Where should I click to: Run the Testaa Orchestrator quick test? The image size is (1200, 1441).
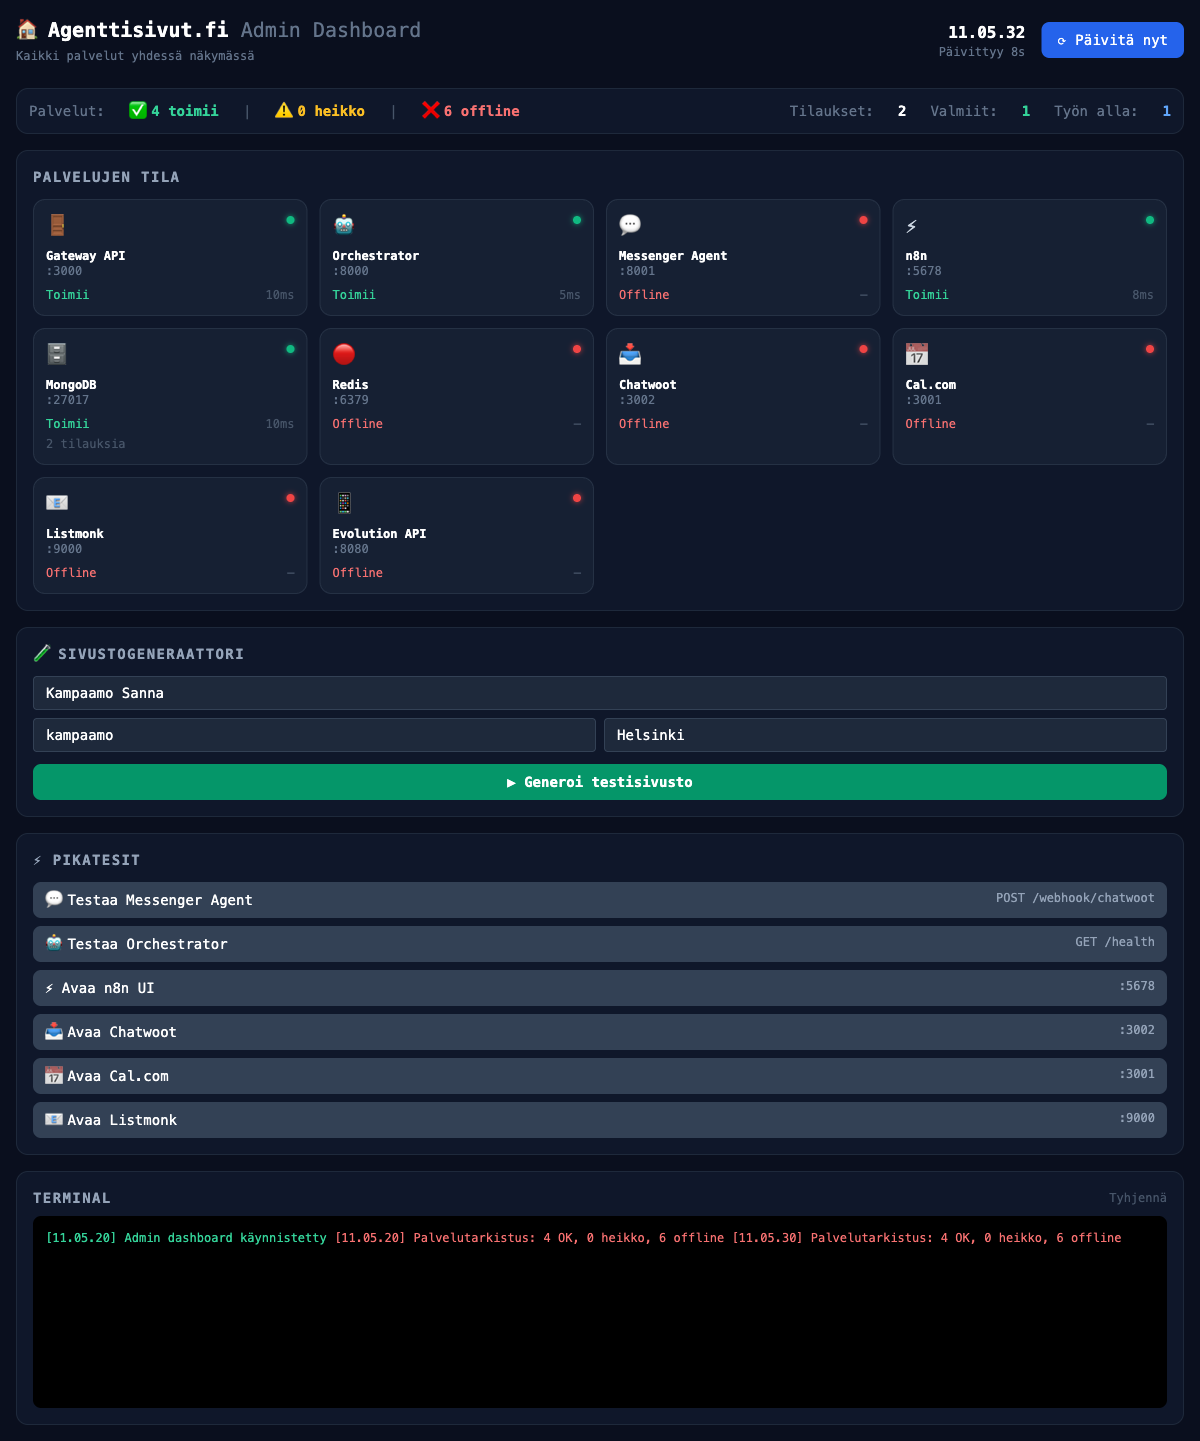(600, 944)
